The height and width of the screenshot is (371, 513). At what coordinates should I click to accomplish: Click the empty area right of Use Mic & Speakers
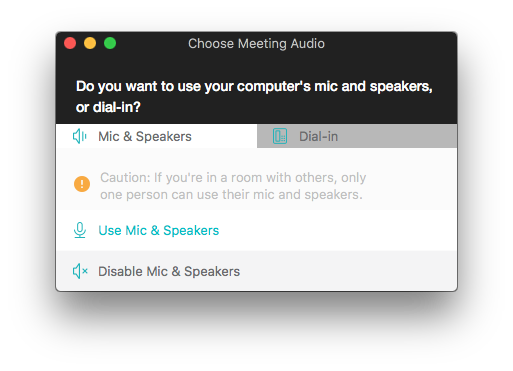[x=337, y=230]
